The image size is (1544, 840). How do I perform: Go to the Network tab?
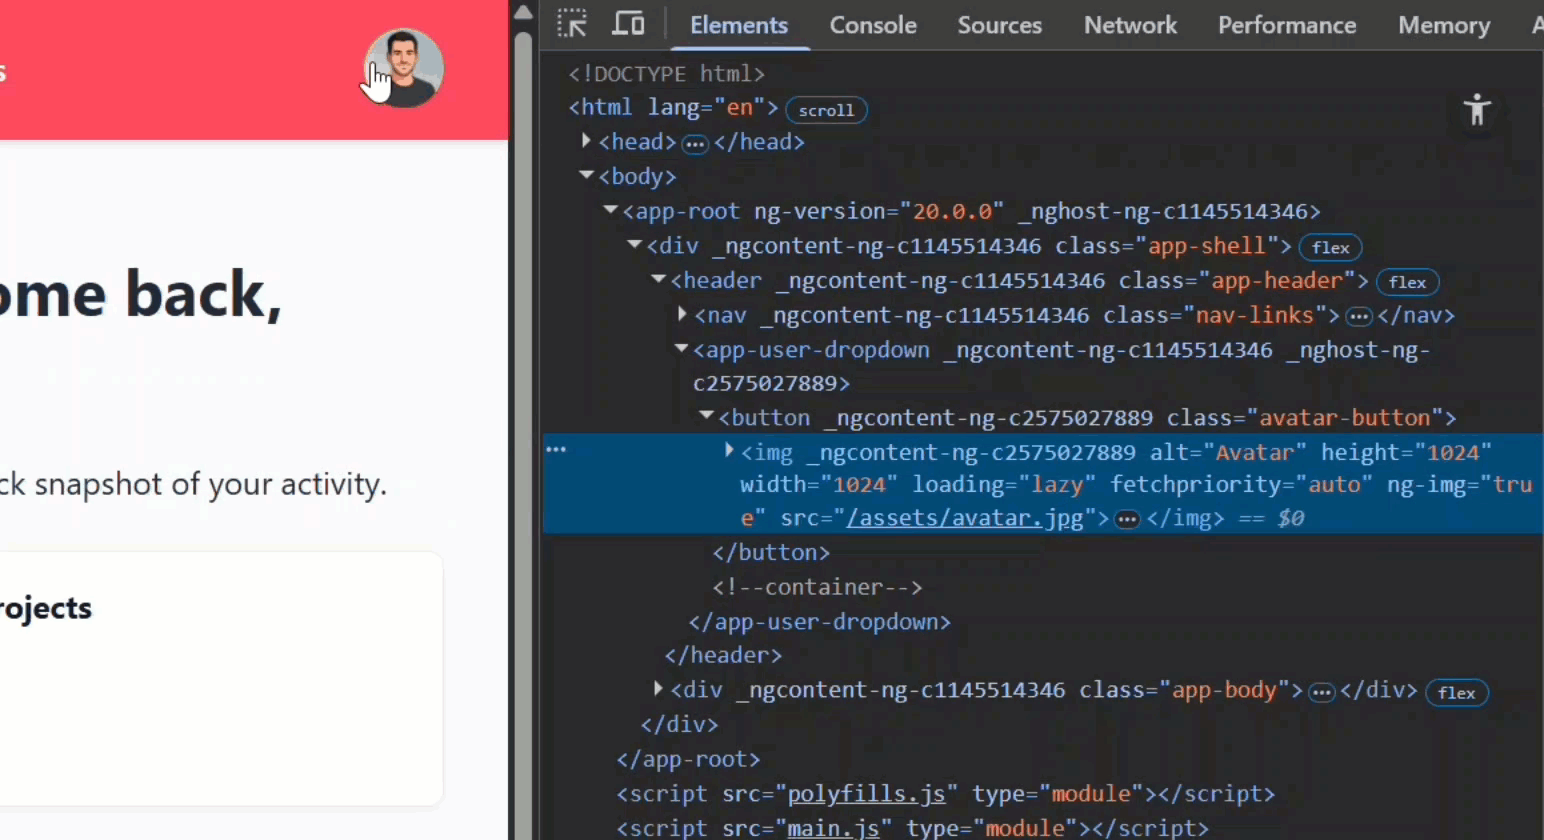[x=1130, y=25]
